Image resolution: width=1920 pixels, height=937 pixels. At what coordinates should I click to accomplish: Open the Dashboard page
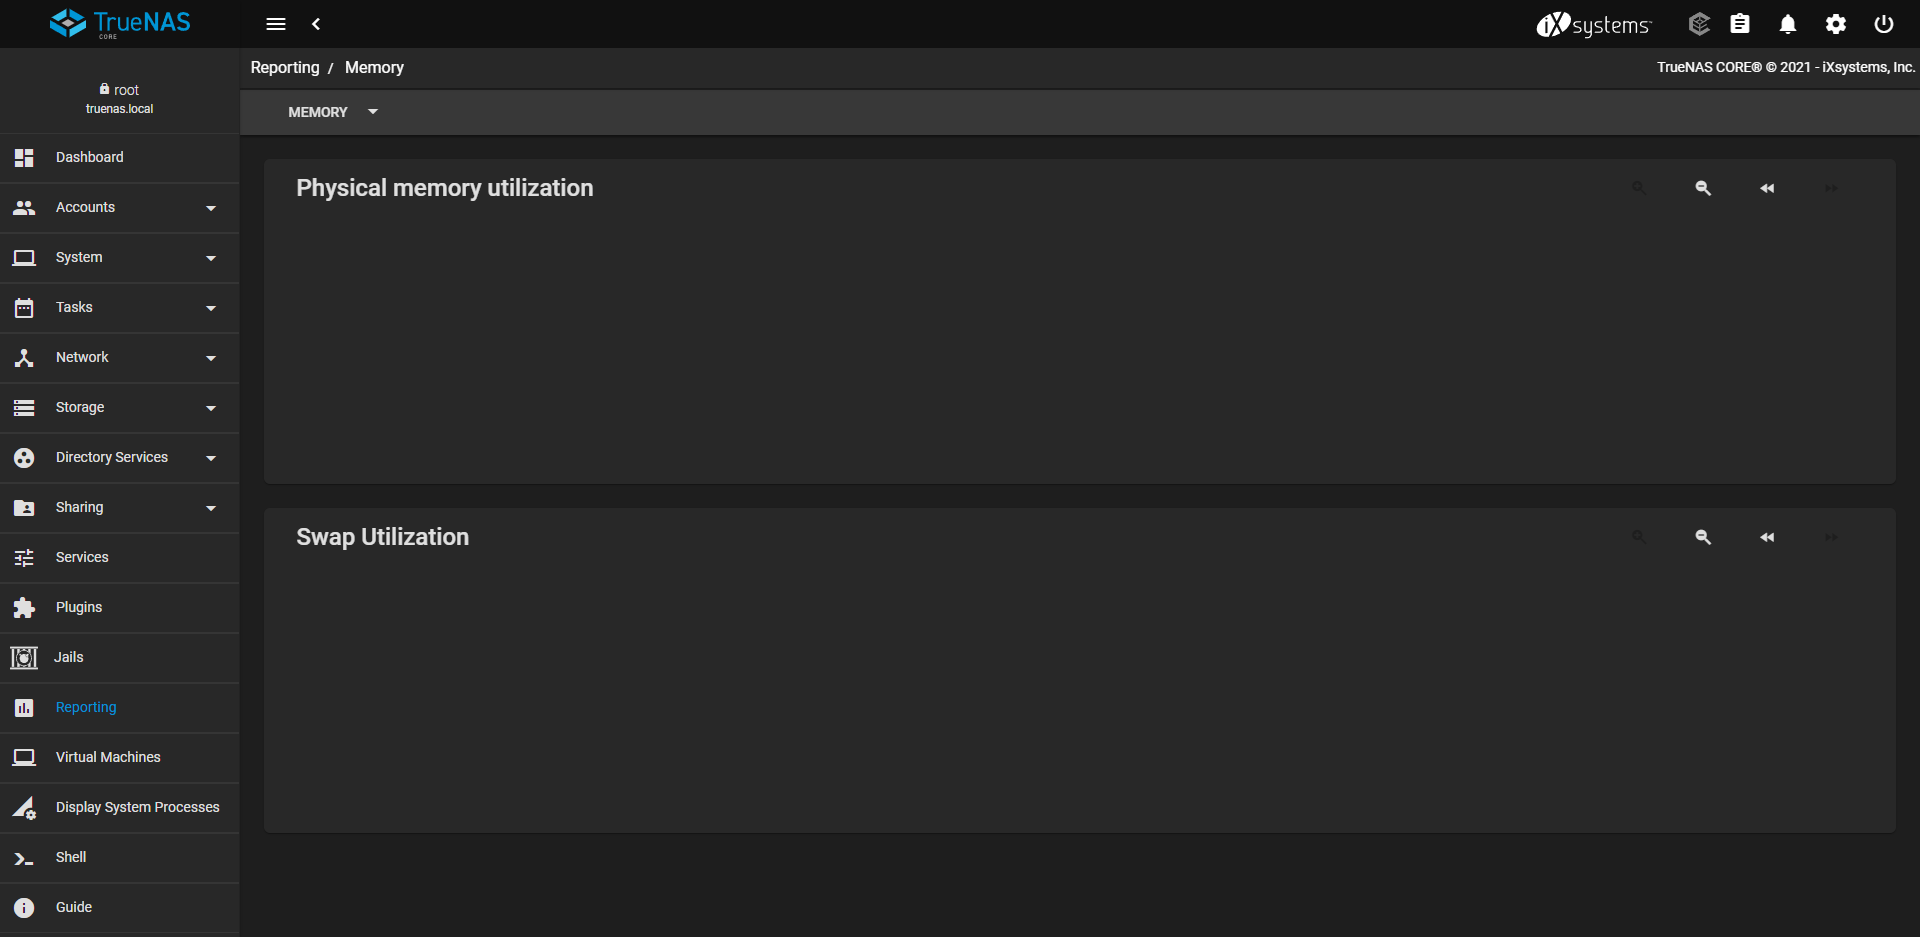[120, 158]
